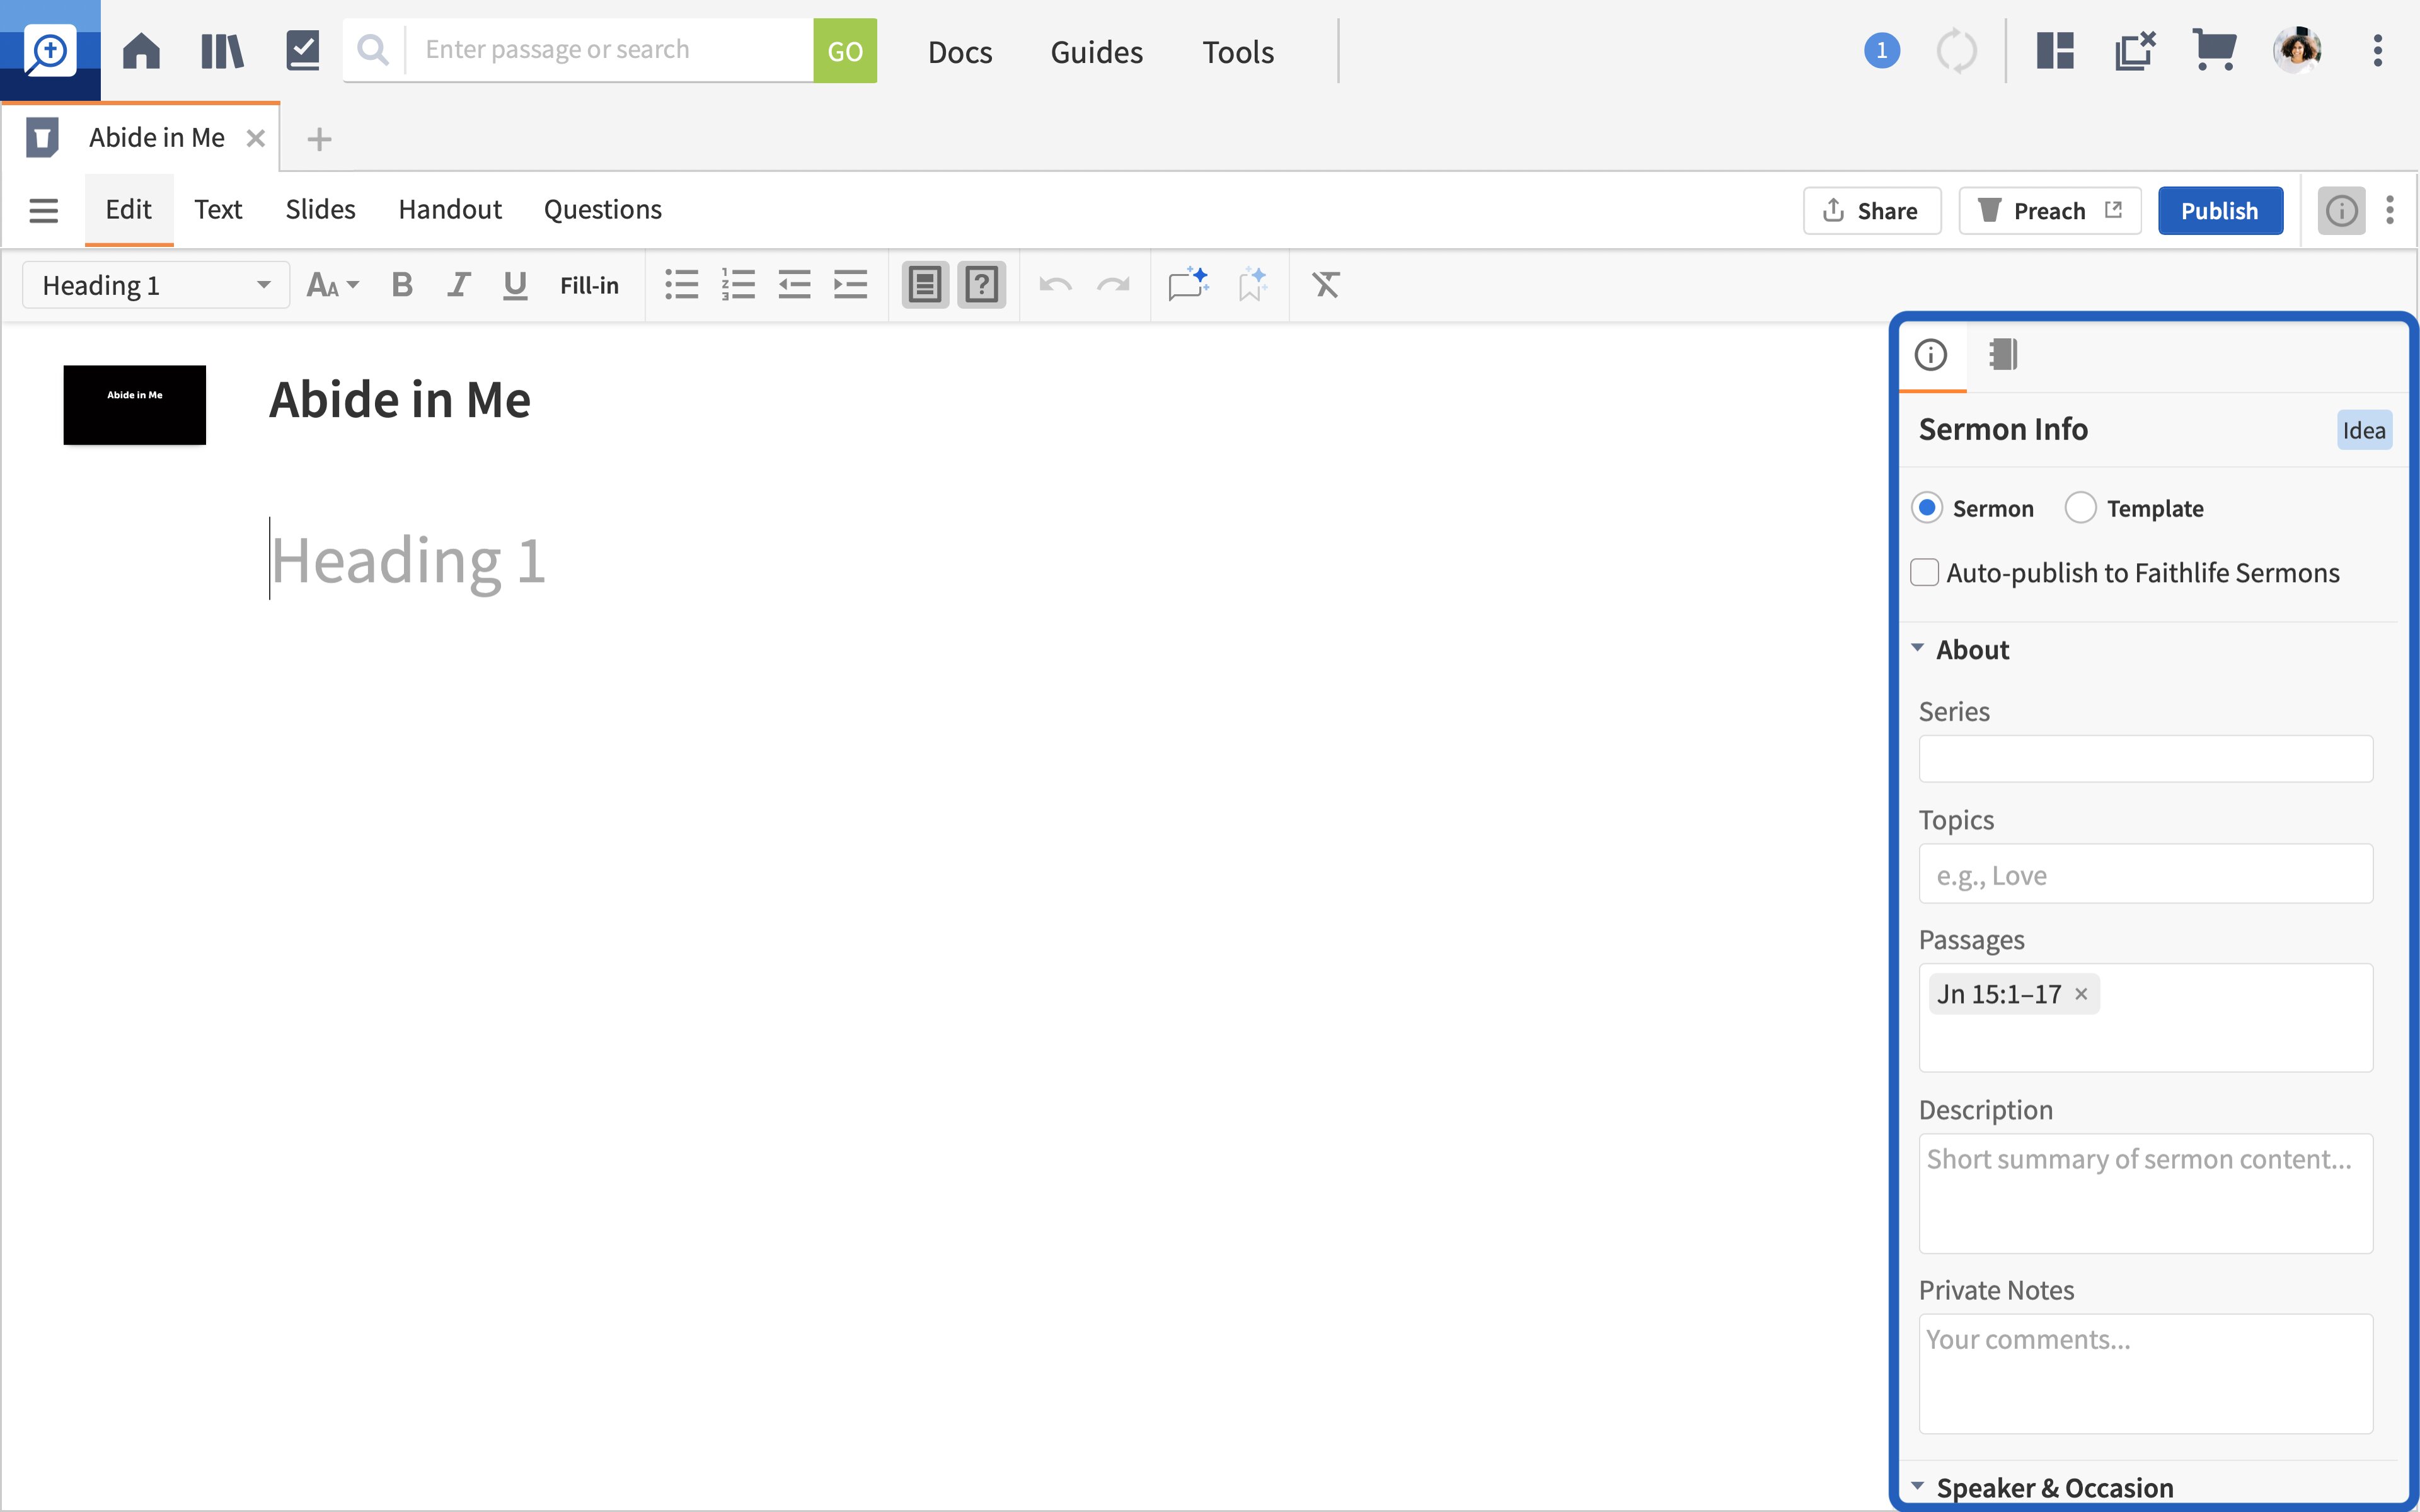The width and height of the screenshot is (2420, 1512).
Task: Undo the last edit
Action: [1056, 285]
